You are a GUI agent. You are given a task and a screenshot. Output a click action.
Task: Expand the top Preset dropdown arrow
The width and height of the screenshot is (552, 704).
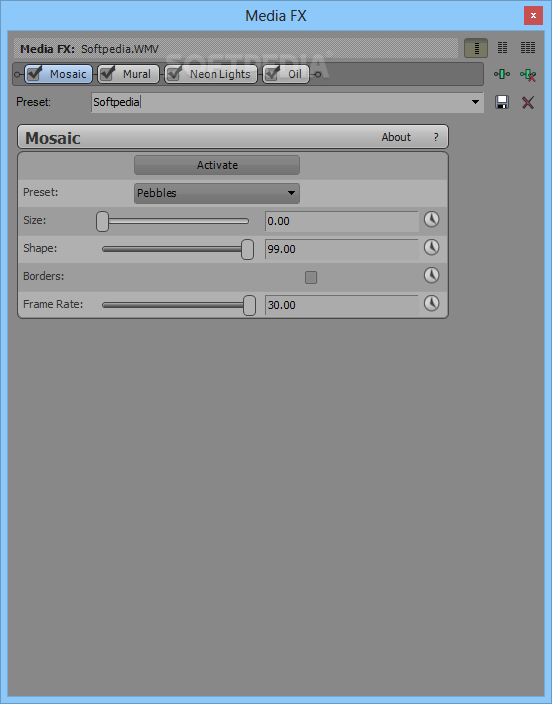(475, 102)
